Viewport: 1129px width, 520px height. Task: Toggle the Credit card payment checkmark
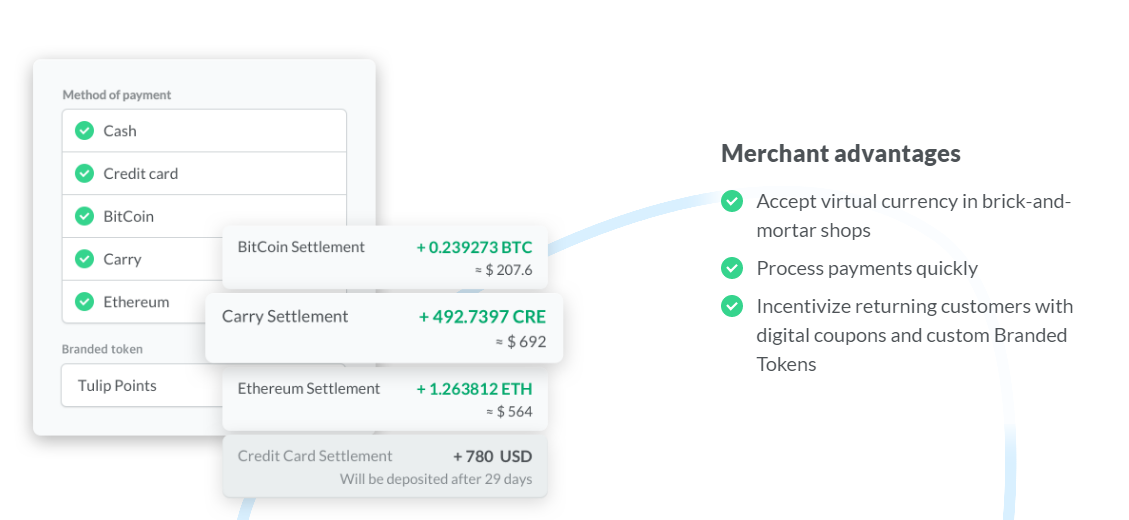(84, 174)
